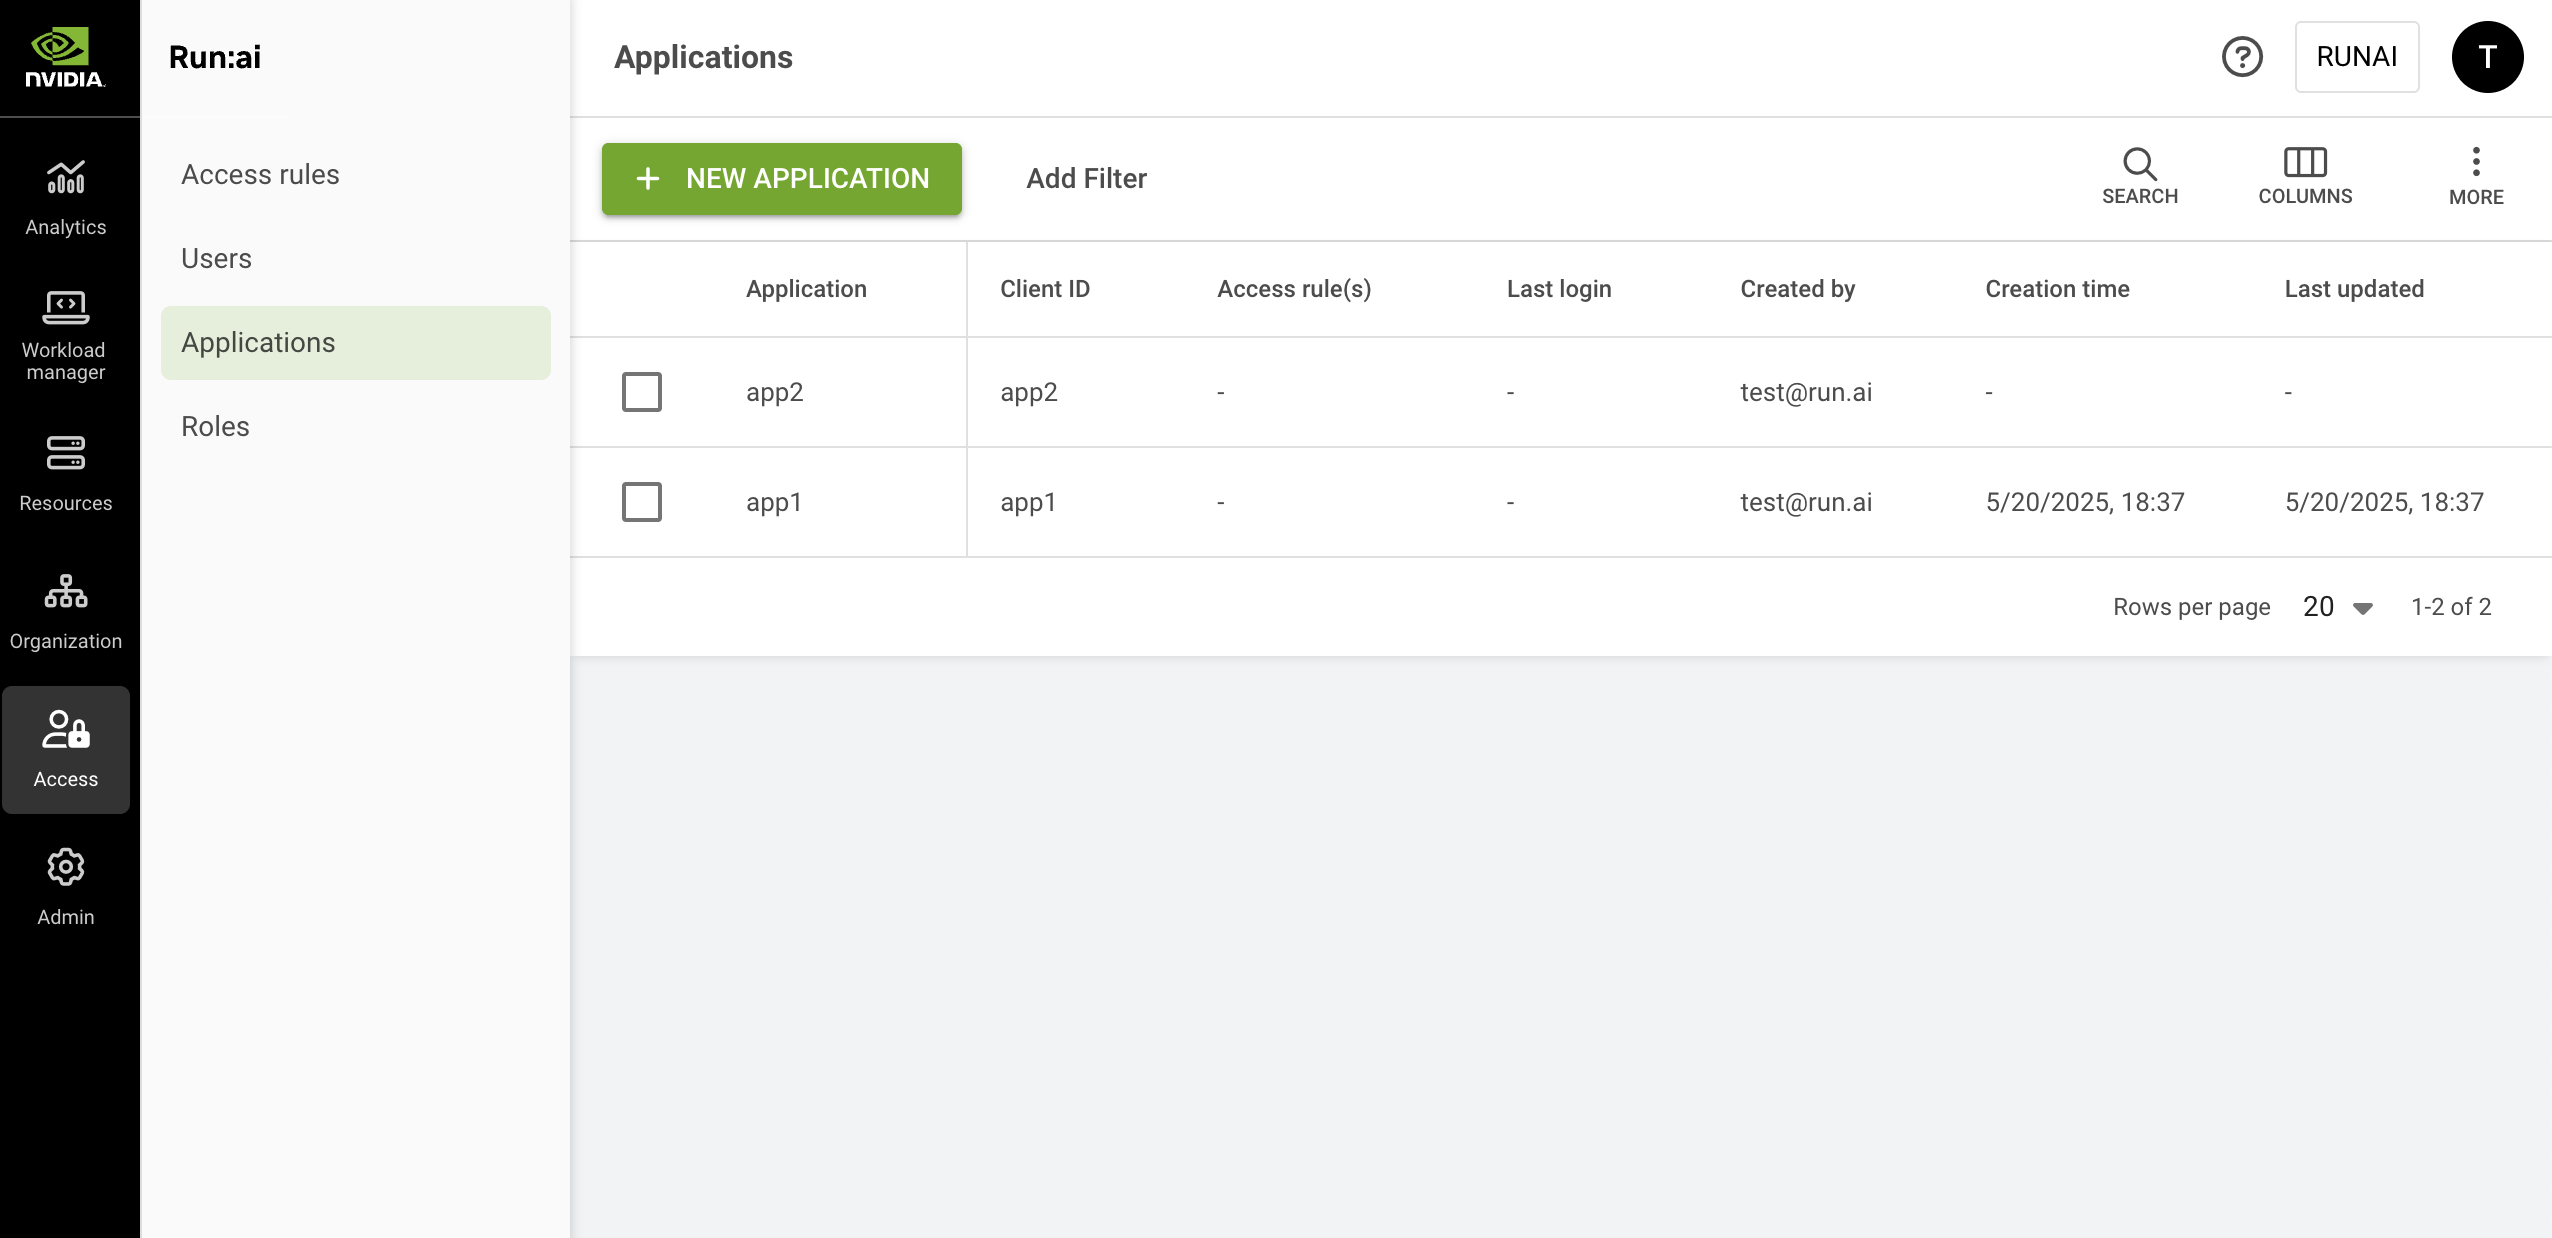Open the Organization hierarchy icon
The image size is (2552, 1238).
click(66, 592)
